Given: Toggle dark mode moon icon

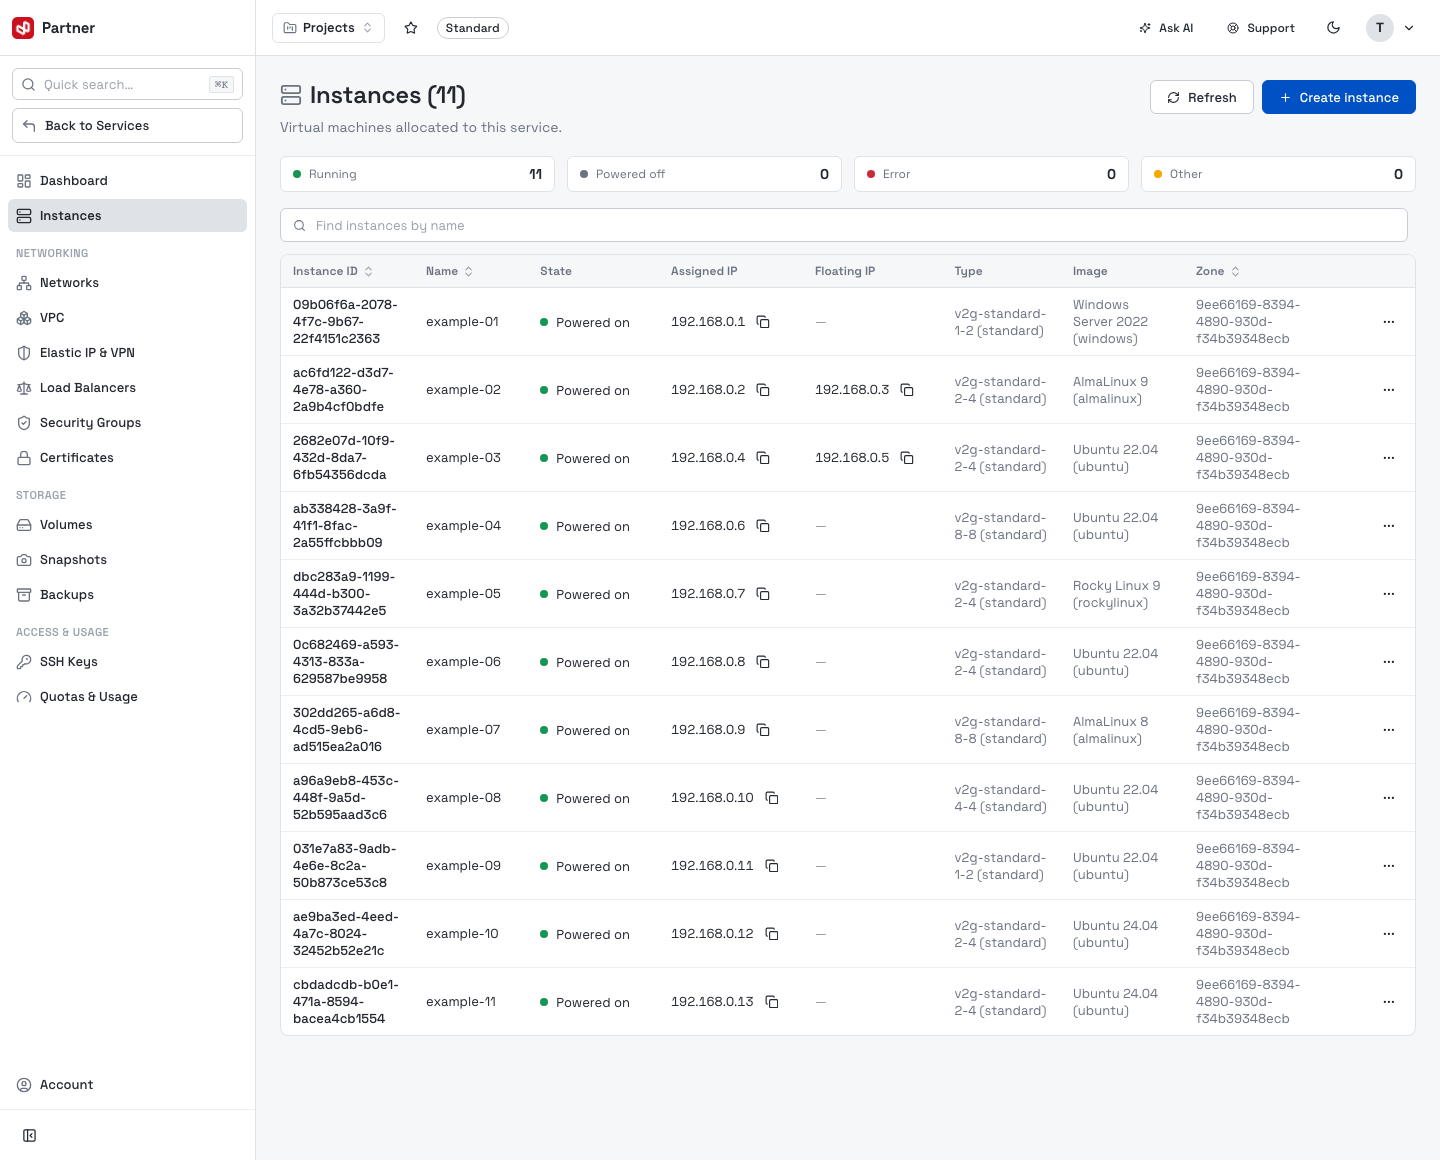Looking at the screenshot, I should (1333, 28).
